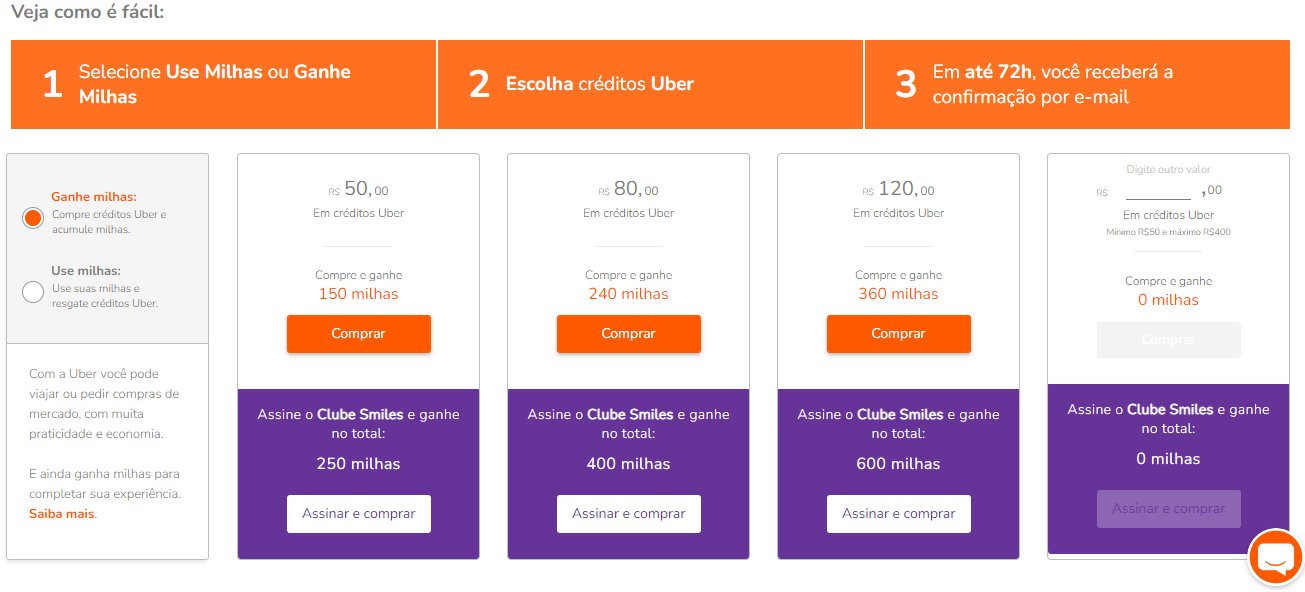Image resolution: width=1305 pixels, height=592 pixels.
Task: Click the custom value input field
Action: pyautogui.click(x=1158, y=190)
